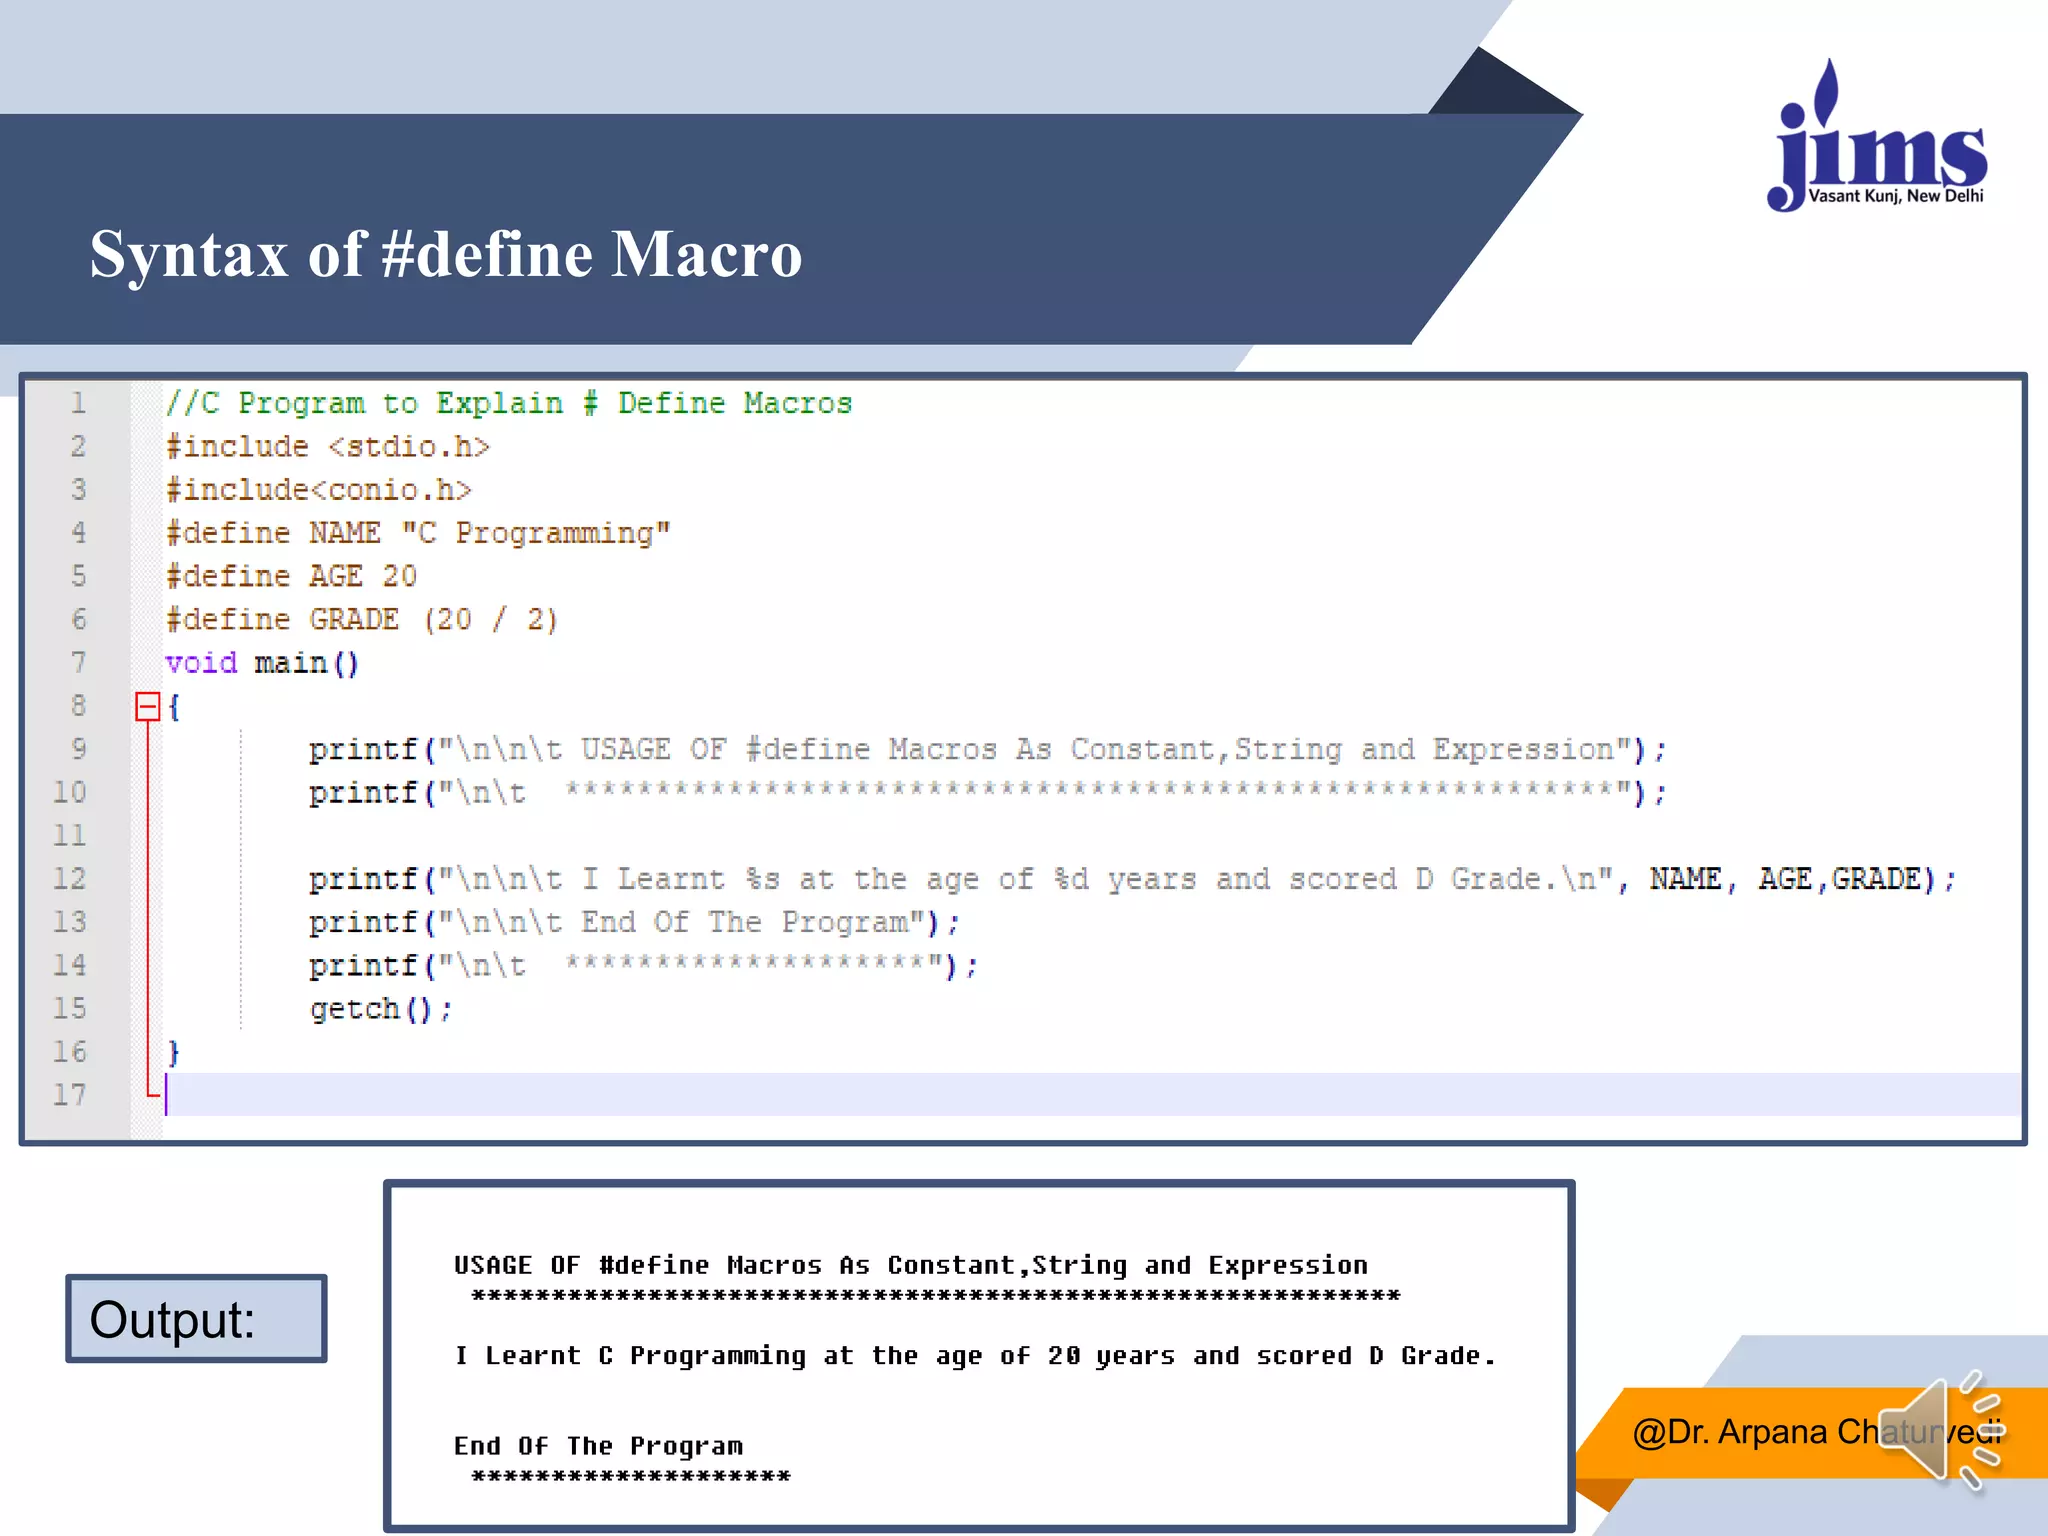
Task: Click the 'getch();' line
Action: pyautogui.click(x=381, y=1009)
